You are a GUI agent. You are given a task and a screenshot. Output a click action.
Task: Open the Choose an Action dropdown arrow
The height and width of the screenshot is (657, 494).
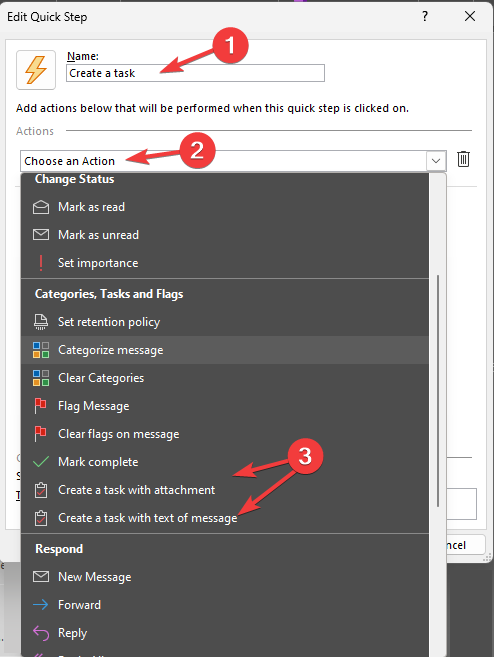[x=436, y=161]
